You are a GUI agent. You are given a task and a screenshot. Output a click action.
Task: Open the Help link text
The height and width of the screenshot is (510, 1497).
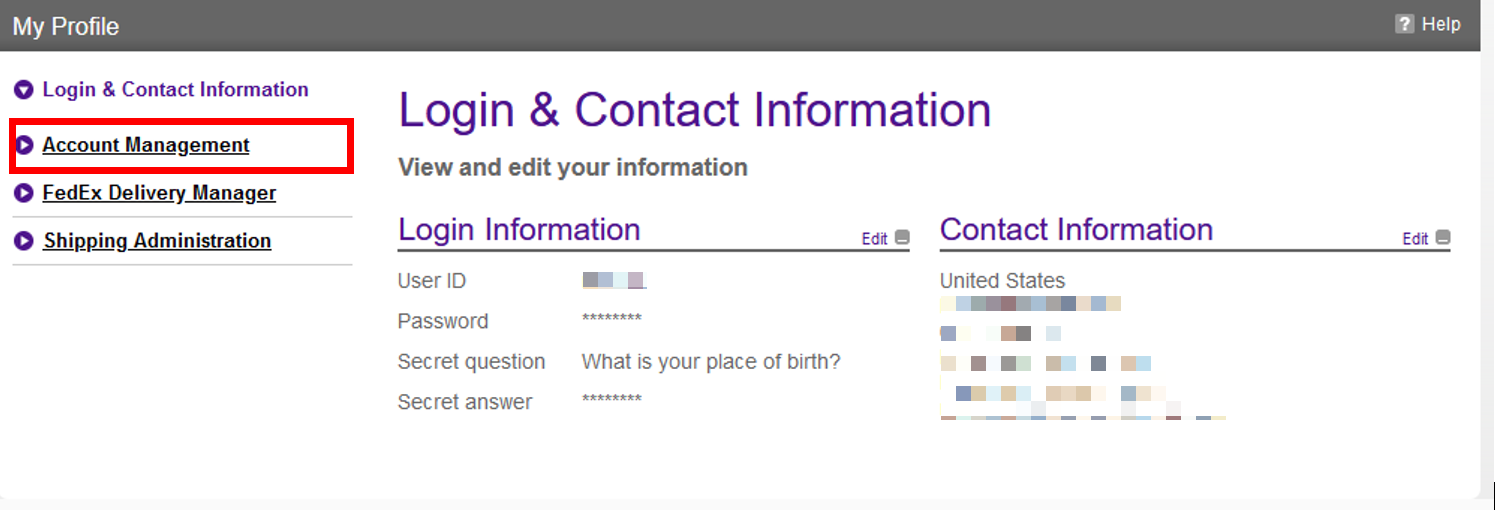(x=1441, y=25)
